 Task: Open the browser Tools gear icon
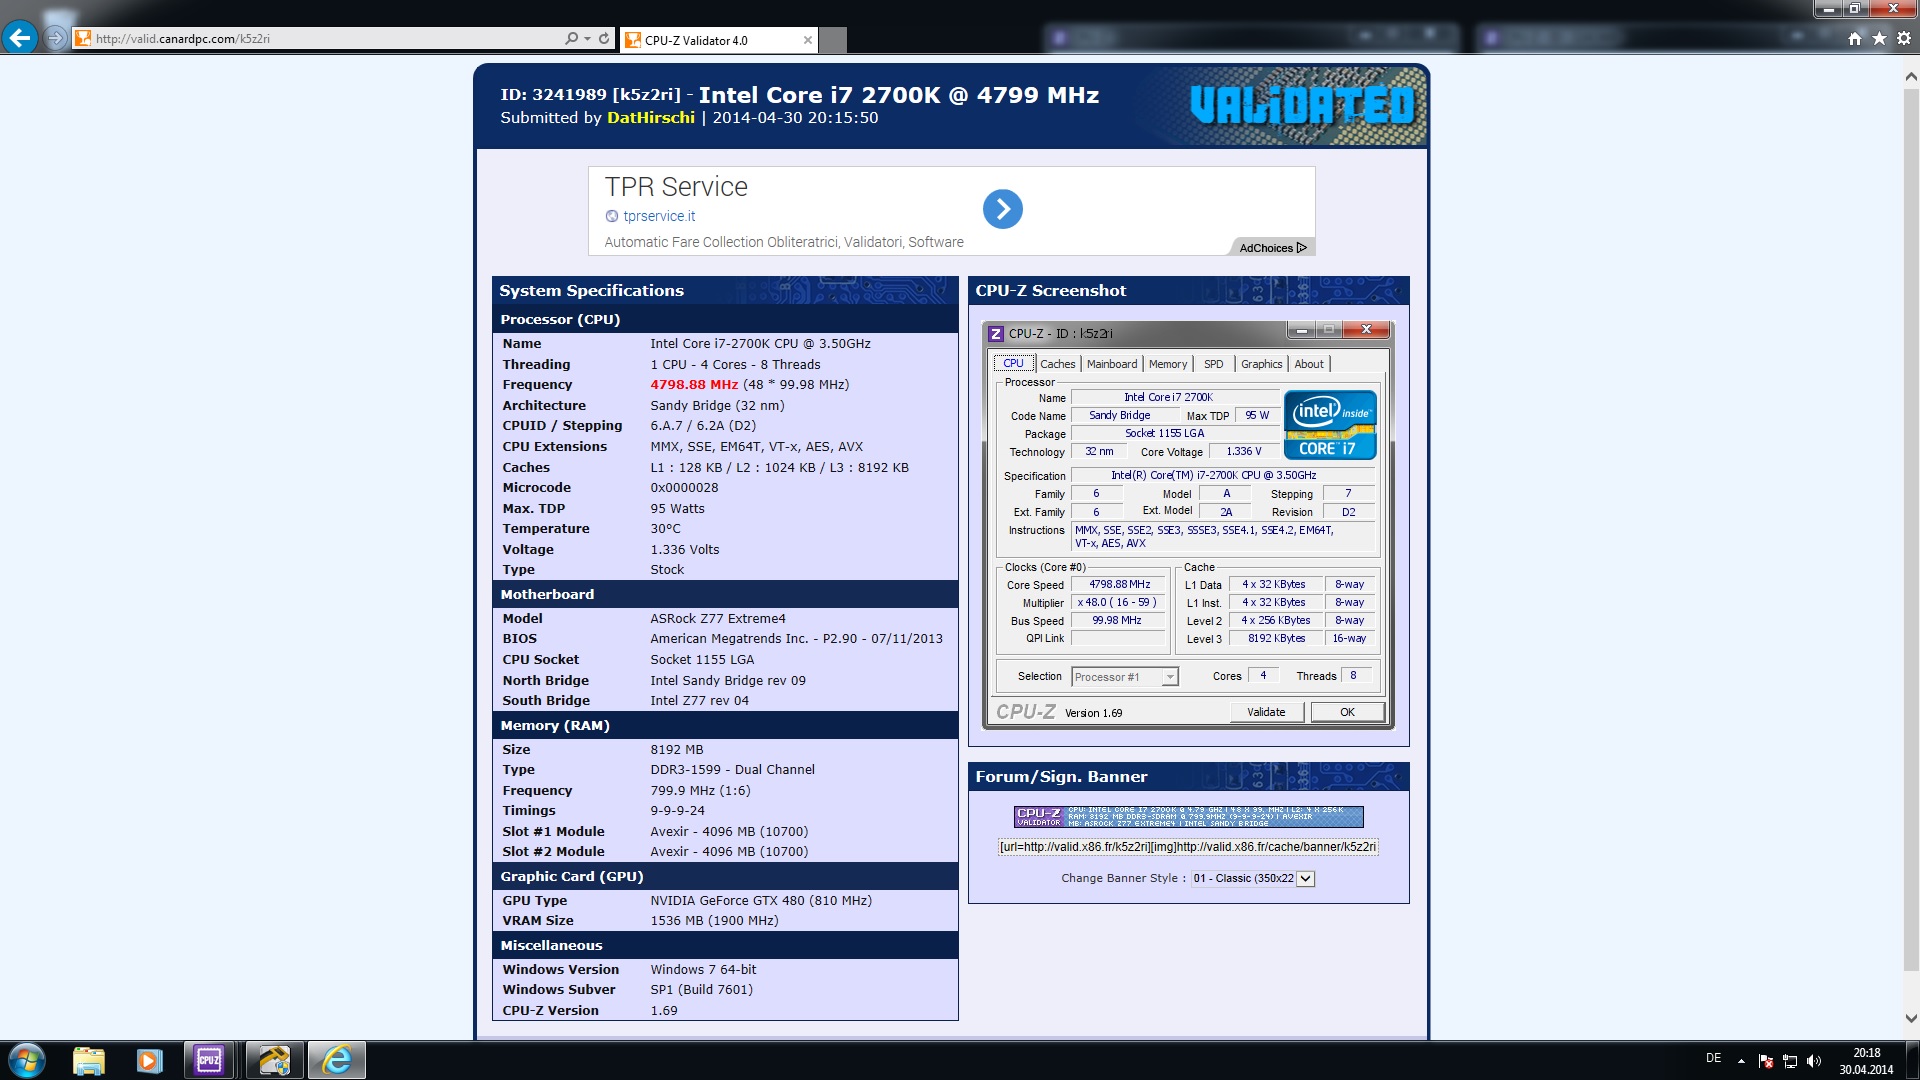point(1904,39)
